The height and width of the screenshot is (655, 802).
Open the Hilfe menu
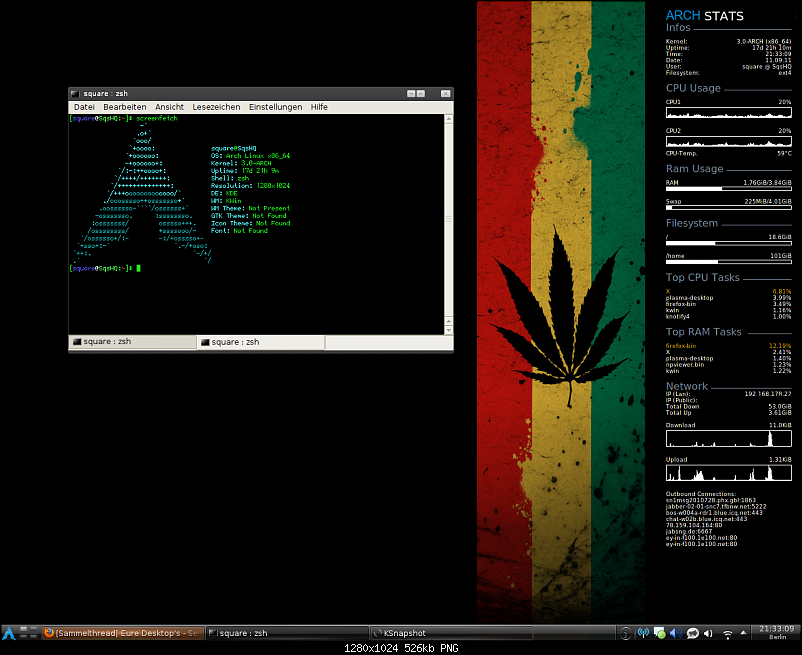[x=319, y=107]
